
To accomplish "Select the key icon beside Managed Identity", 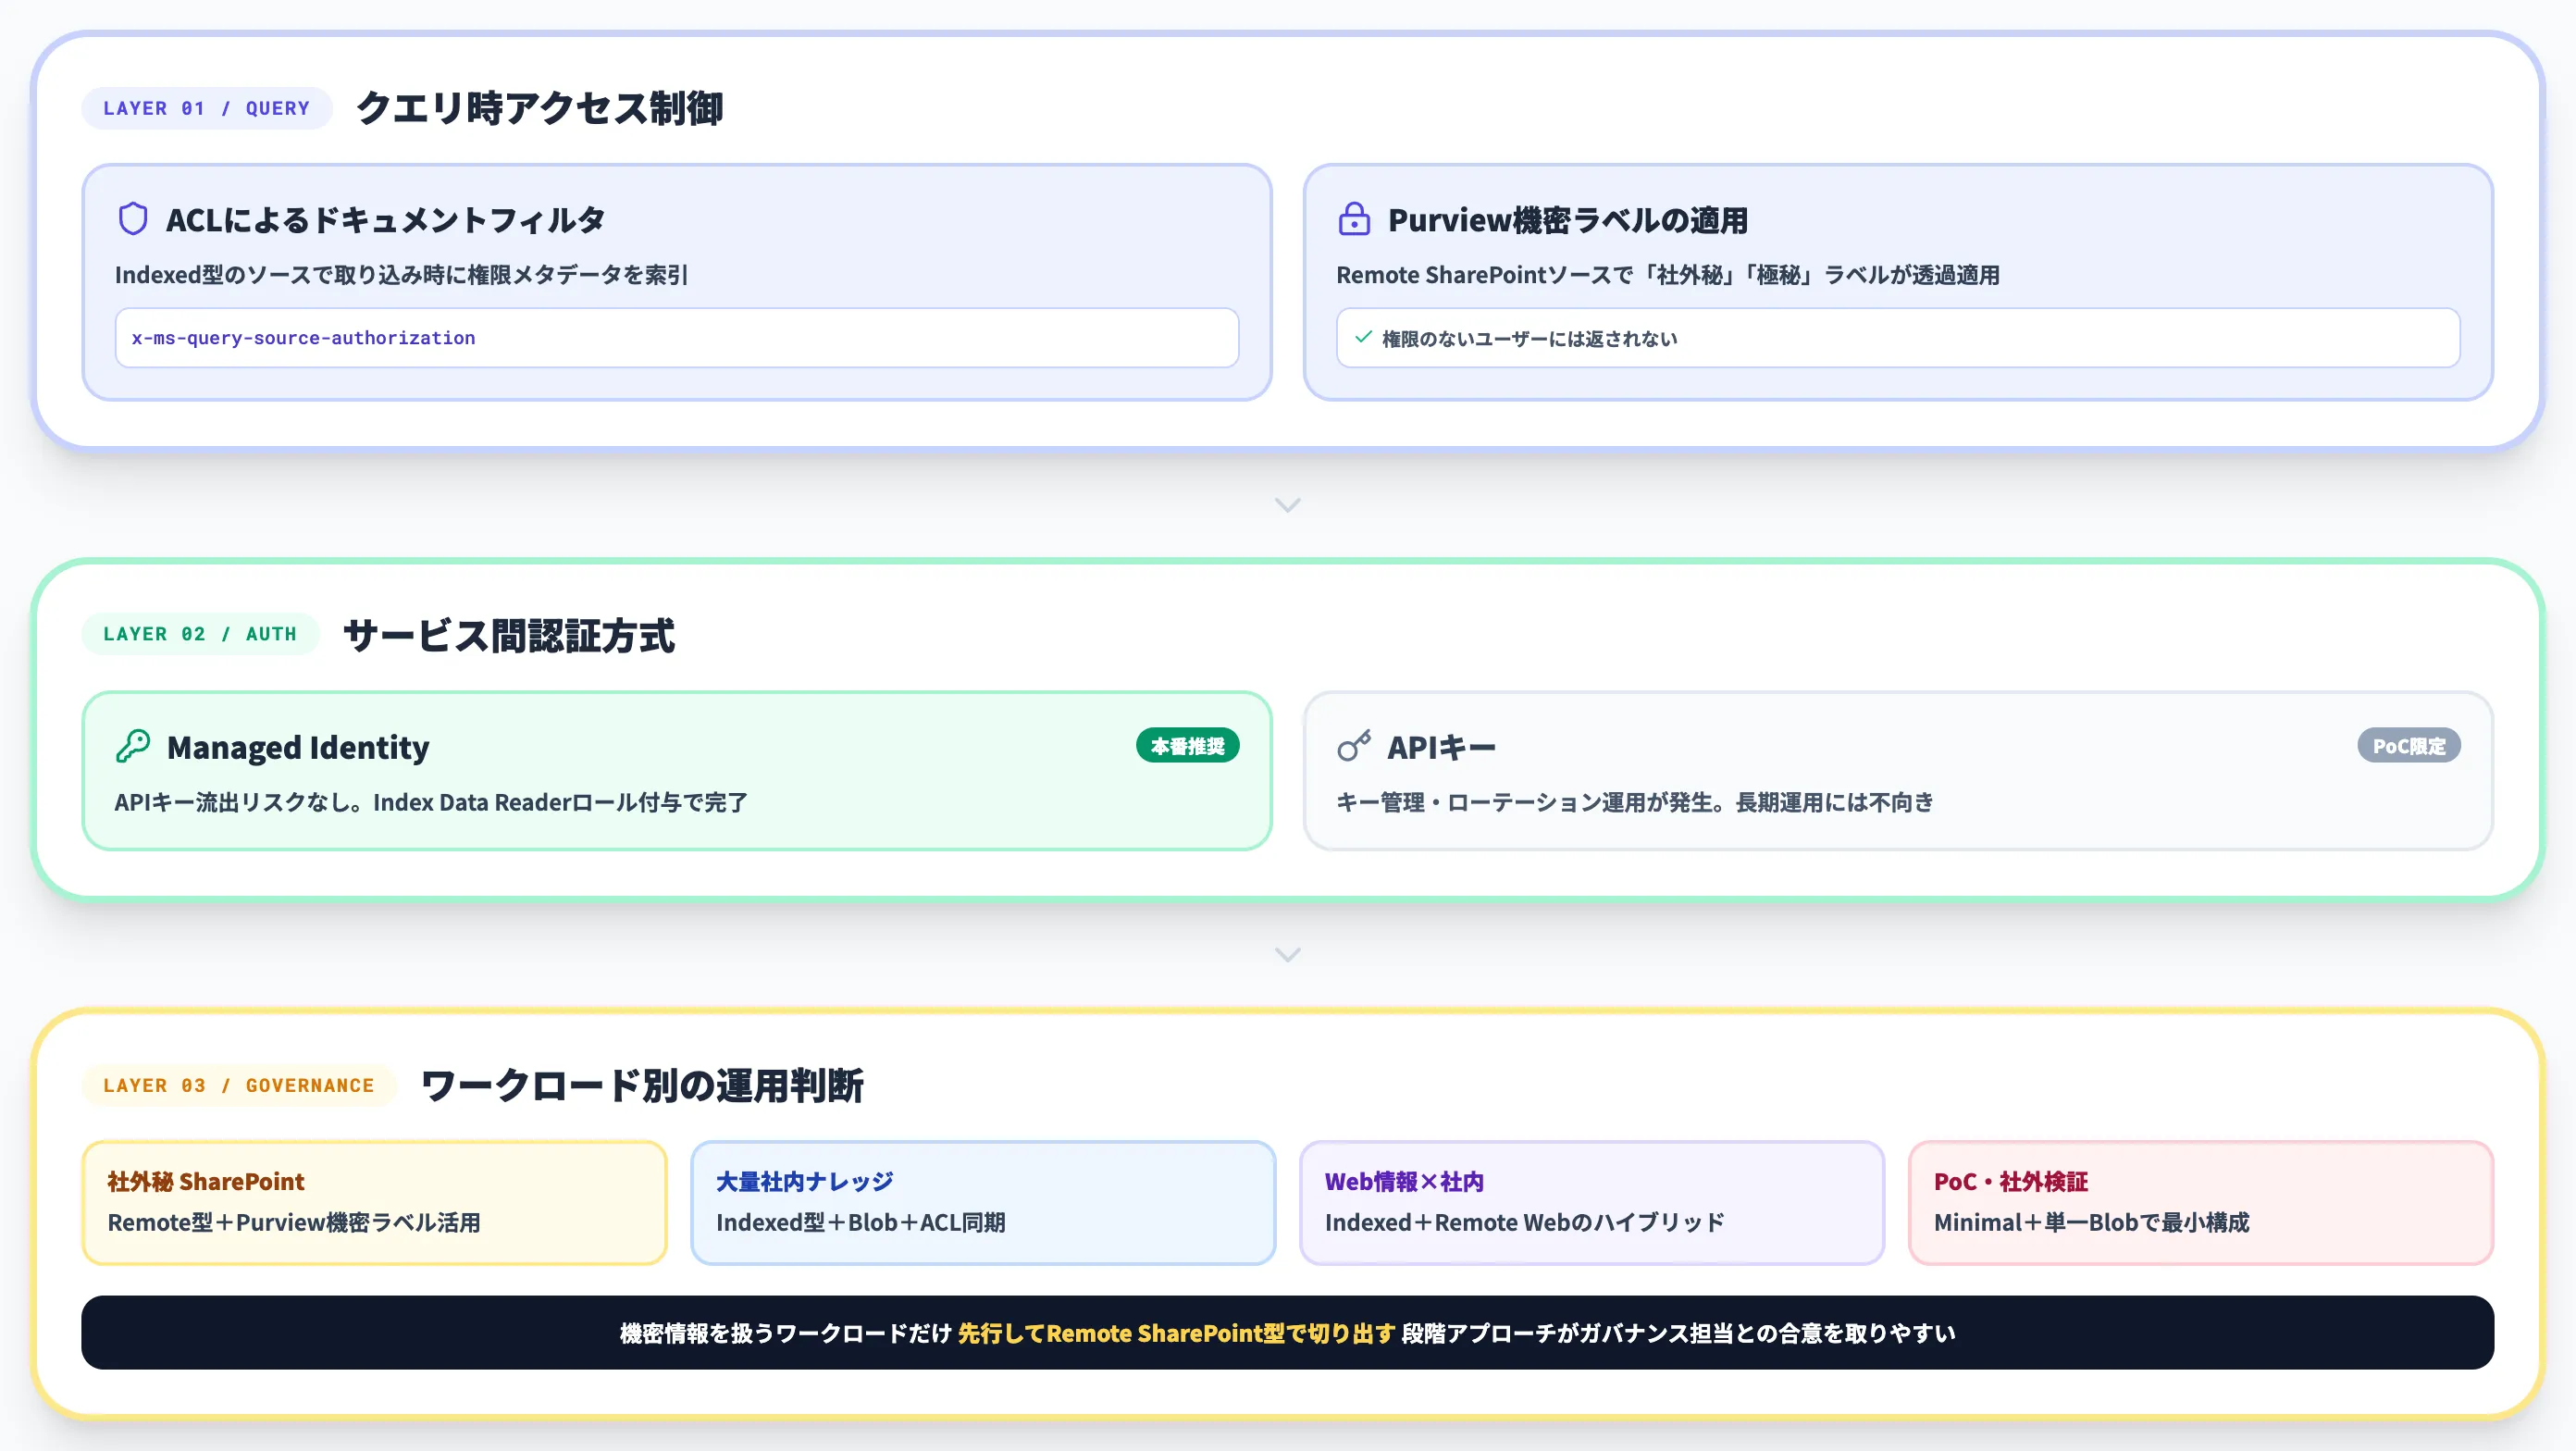I will 134,746.
